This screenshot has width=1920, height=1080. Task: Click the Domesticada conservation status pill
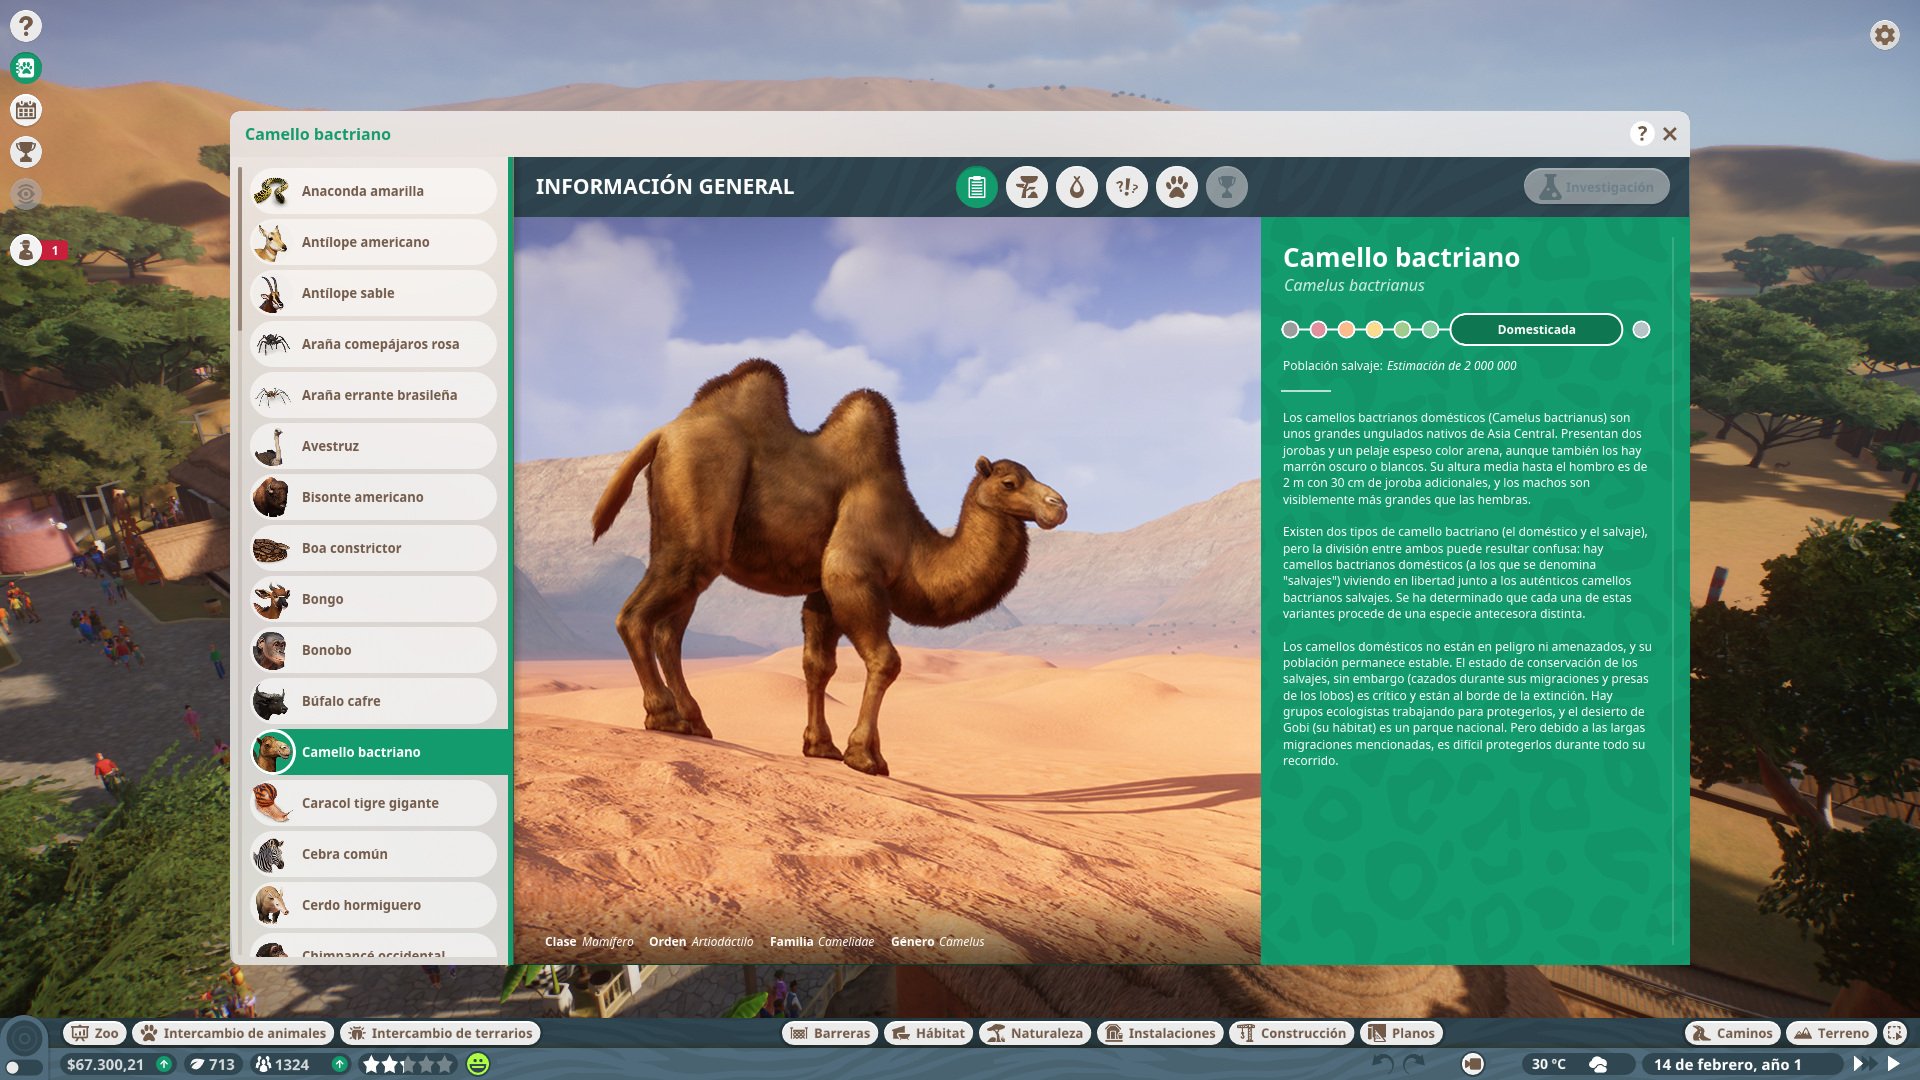point(1534,329)
